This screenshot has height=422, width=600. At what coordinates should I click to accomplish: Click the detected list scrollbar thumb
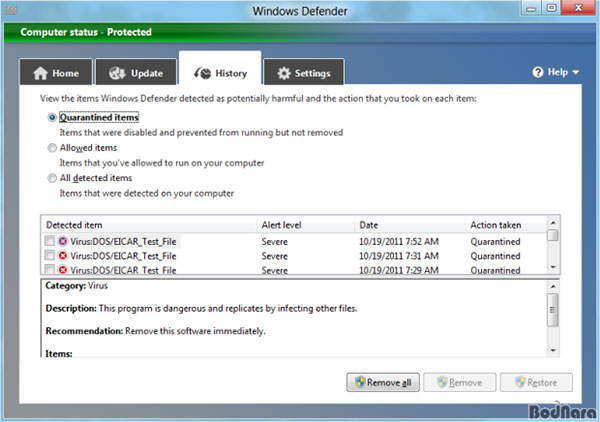(x=553, y=235)
